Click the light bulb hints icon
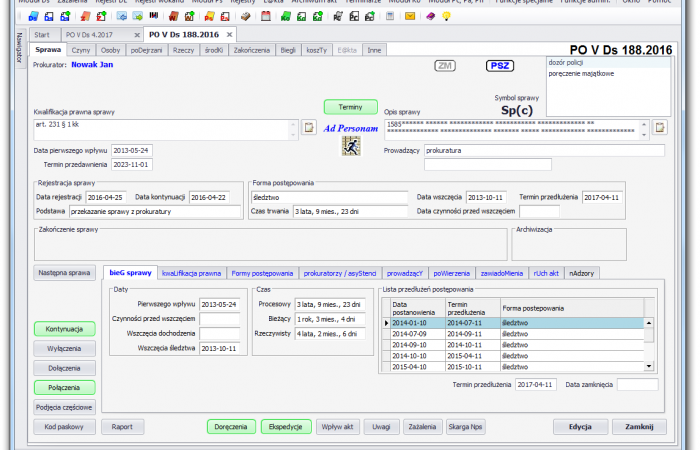Image resolution: width=700 pixels, height=450 pixels. click(446, 17)
